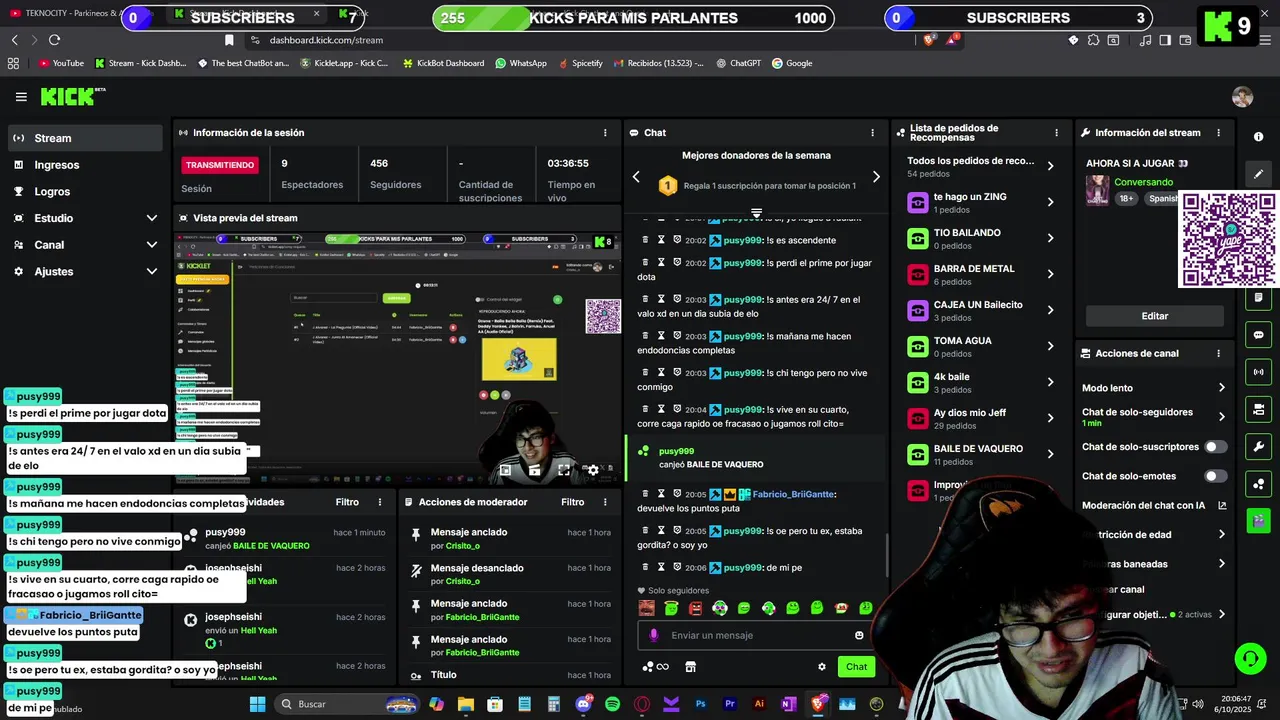Click Fabricio_BriiGantte username in chat

pos(794,494)
